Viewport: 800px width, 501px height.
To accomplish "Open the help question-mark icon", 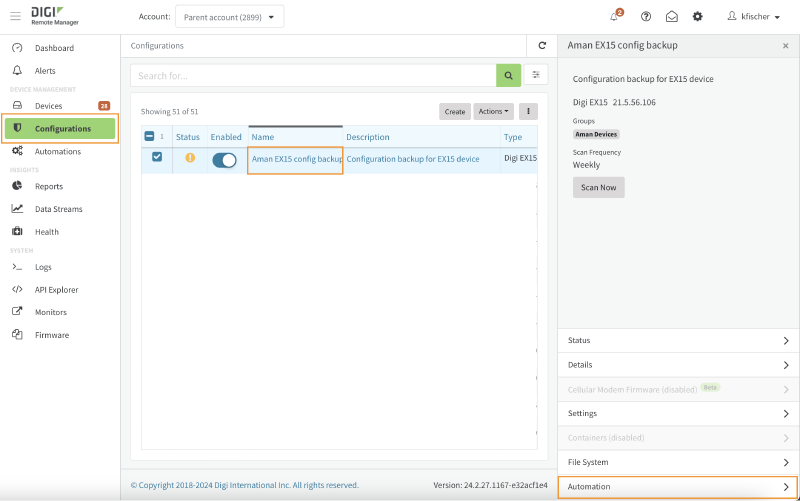I will point(646,16).
